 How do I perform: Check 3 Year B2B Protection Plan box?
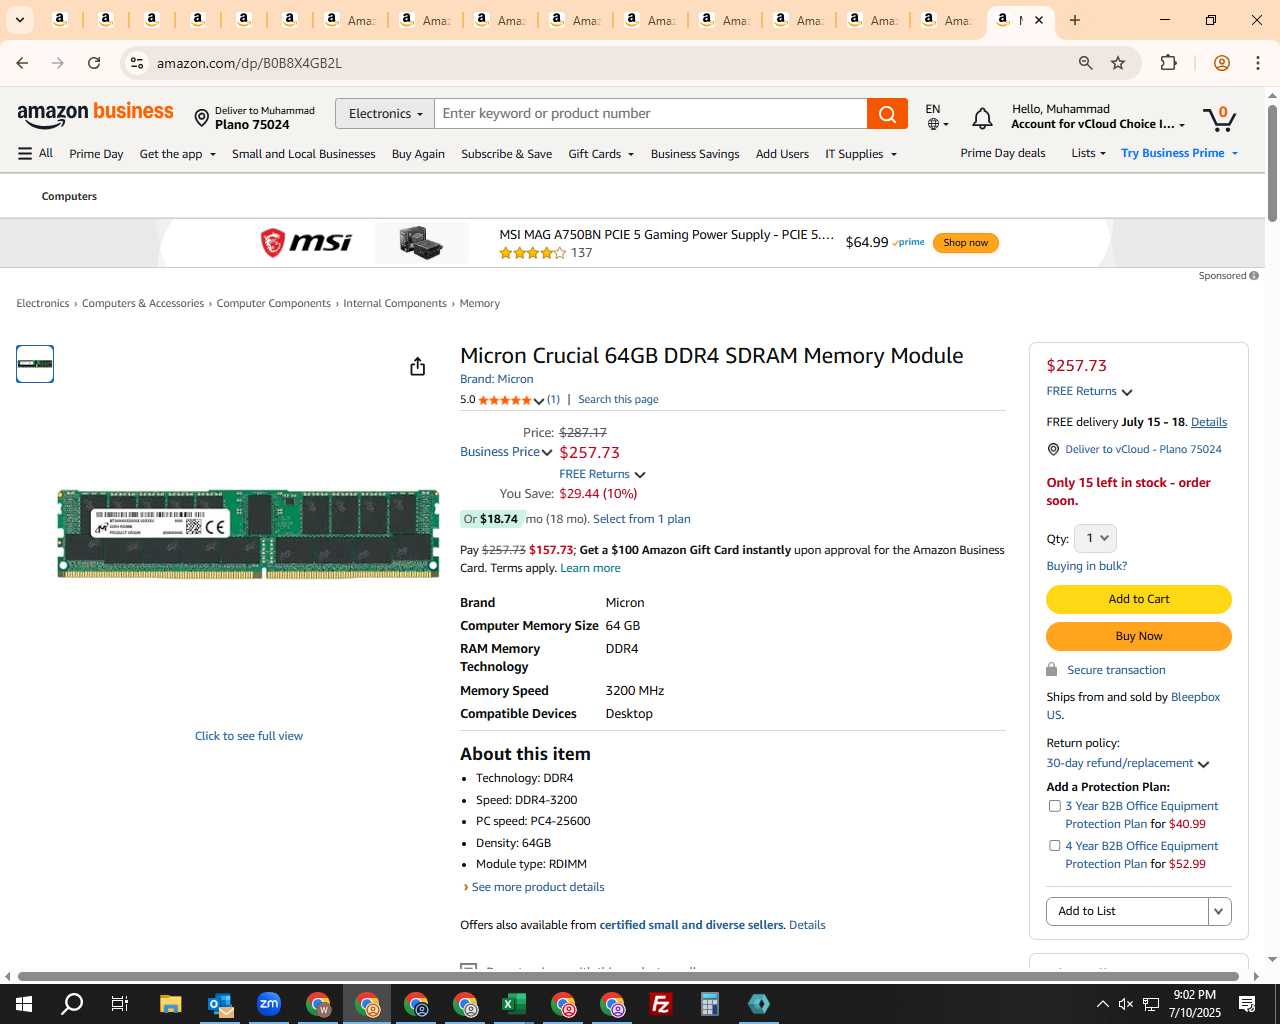coord(1054,806)
